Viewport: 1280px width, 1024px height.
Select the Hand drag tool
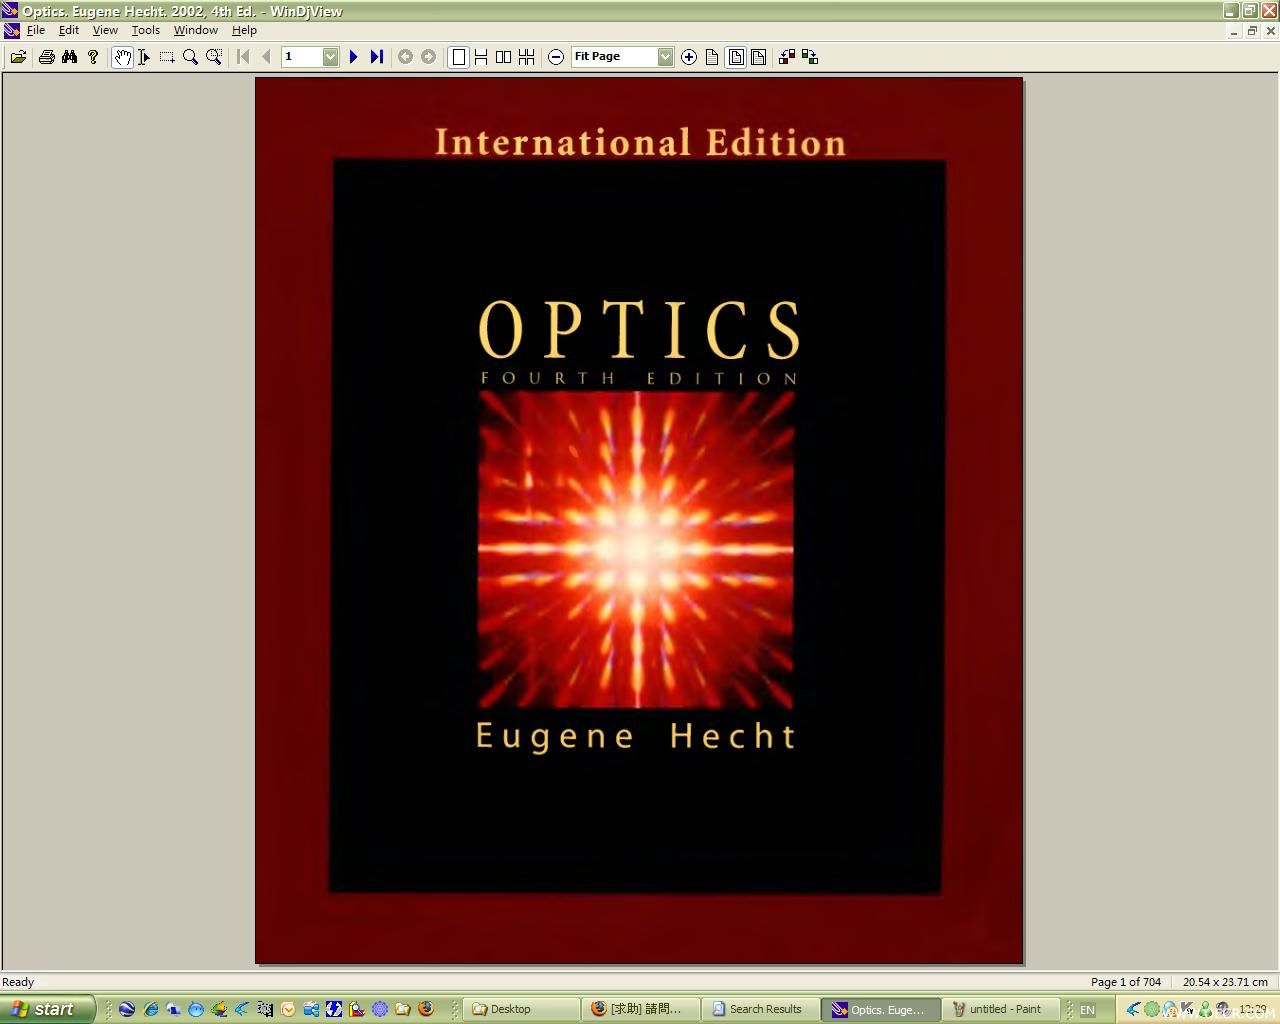122,57
